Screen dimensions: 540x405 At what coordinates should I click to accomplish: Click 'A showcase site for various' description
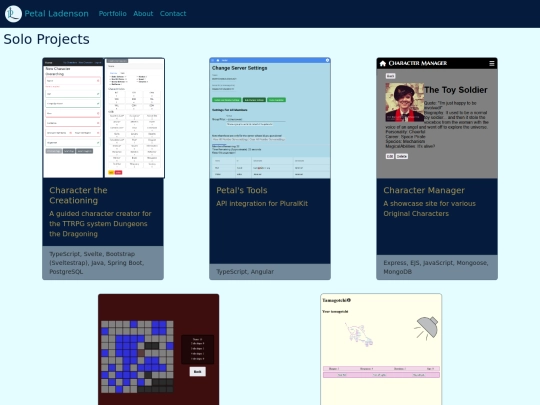pyautogui.click(x=429, y=204)
